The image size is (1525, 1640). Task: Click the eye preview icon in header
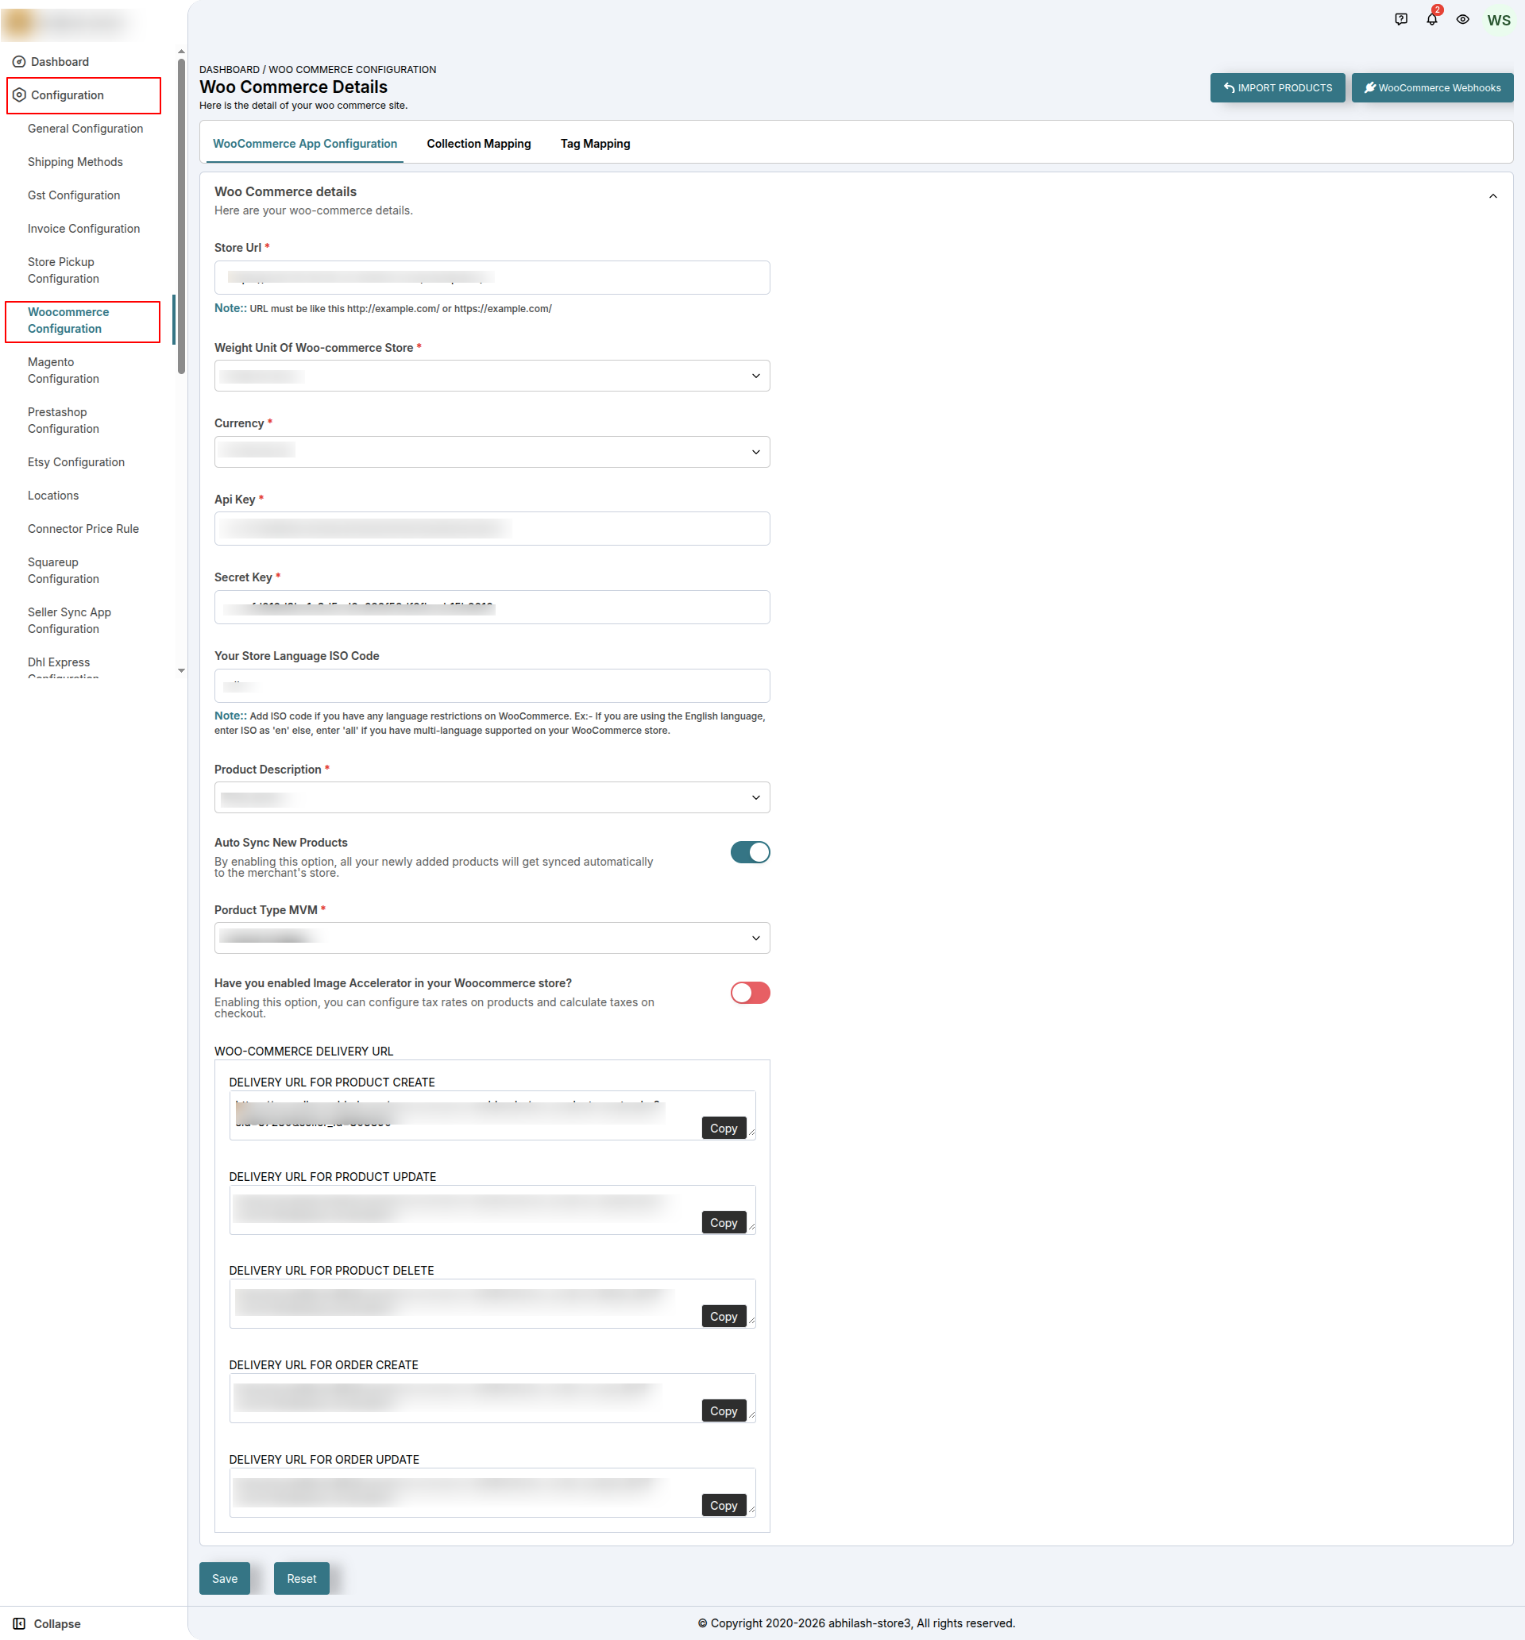pos(1463,19)
